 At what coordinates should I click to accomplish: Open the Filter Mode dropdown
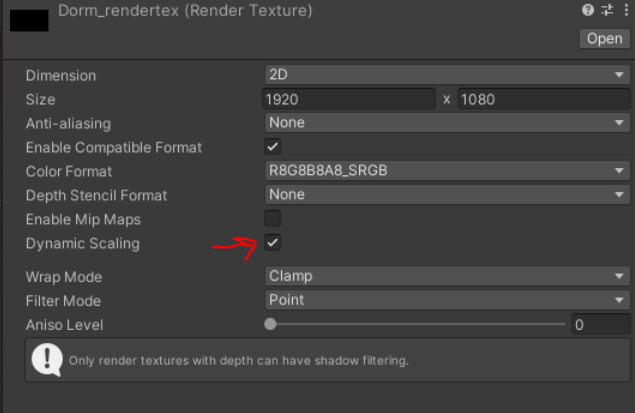(x=446, y=300)
